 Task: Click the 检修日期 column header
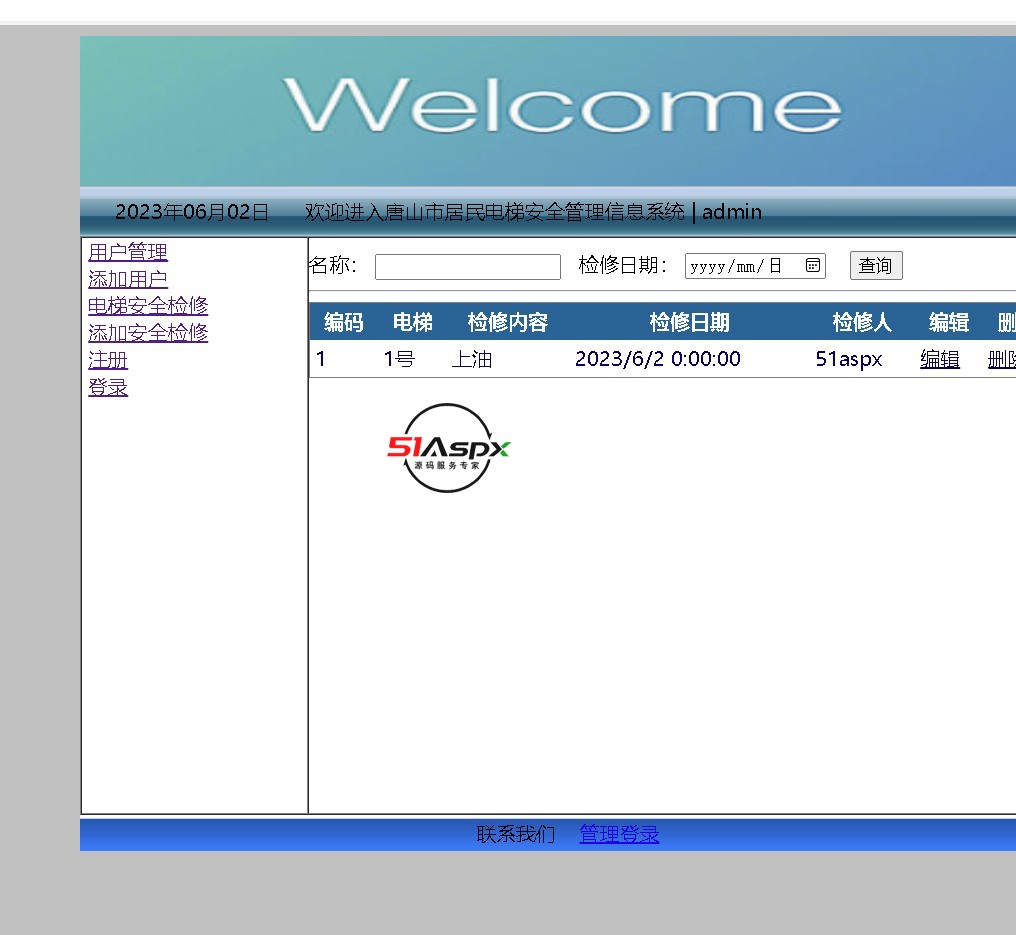click(689, 322)
